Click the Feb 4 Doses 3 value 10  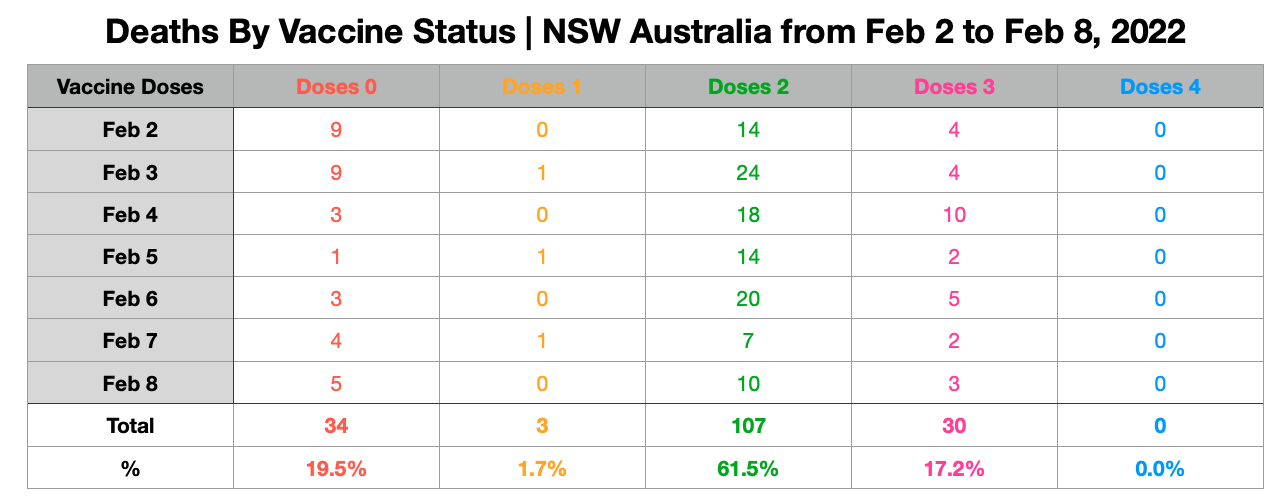pos(954,214)
